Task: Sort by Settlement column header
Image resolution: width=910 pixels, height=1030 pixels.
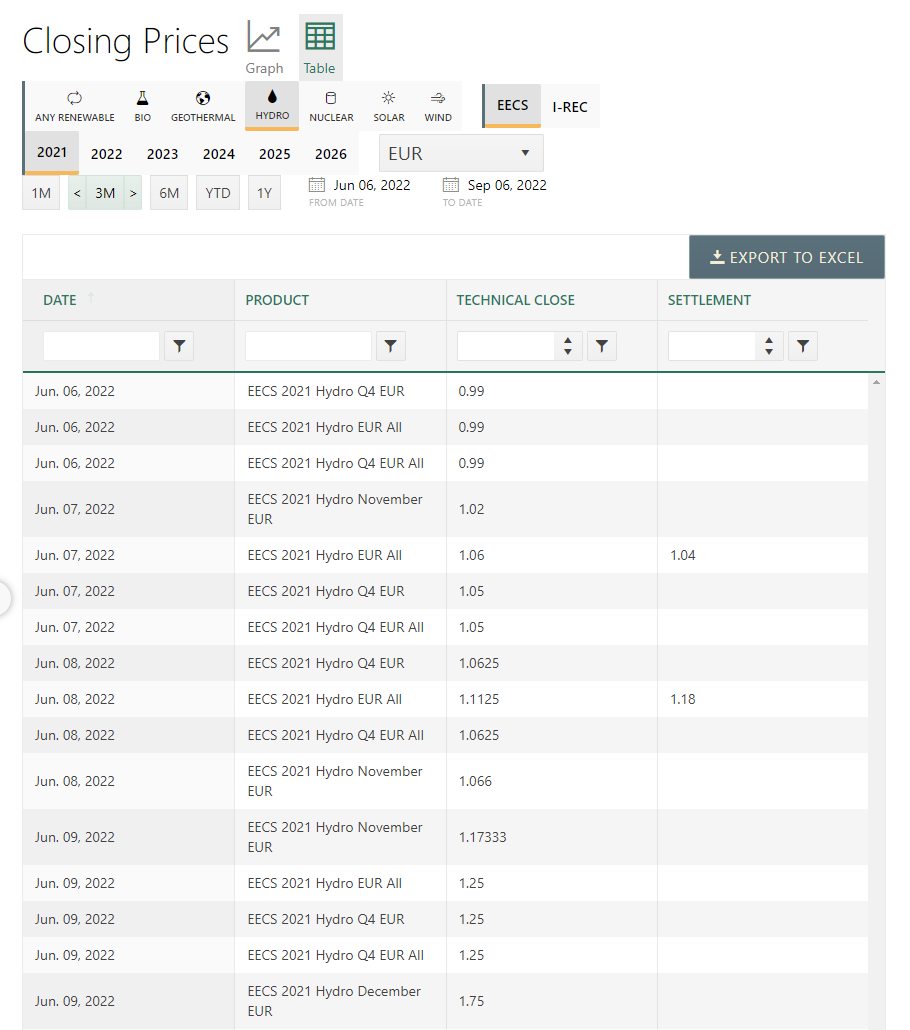Action: 709,300
